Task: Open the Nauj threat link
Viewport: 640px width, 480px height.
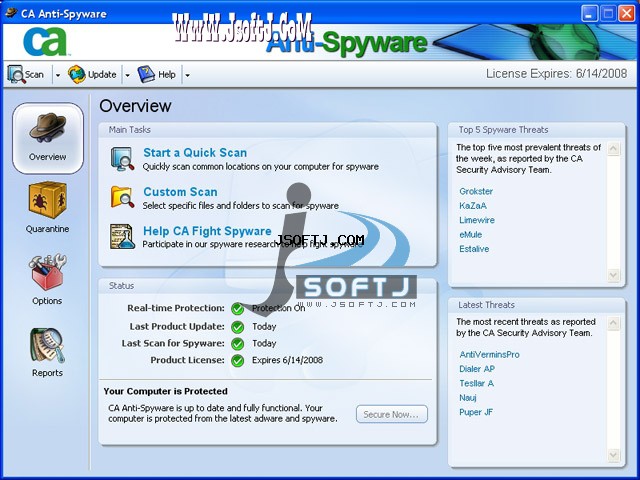Action: click(468, 398)
